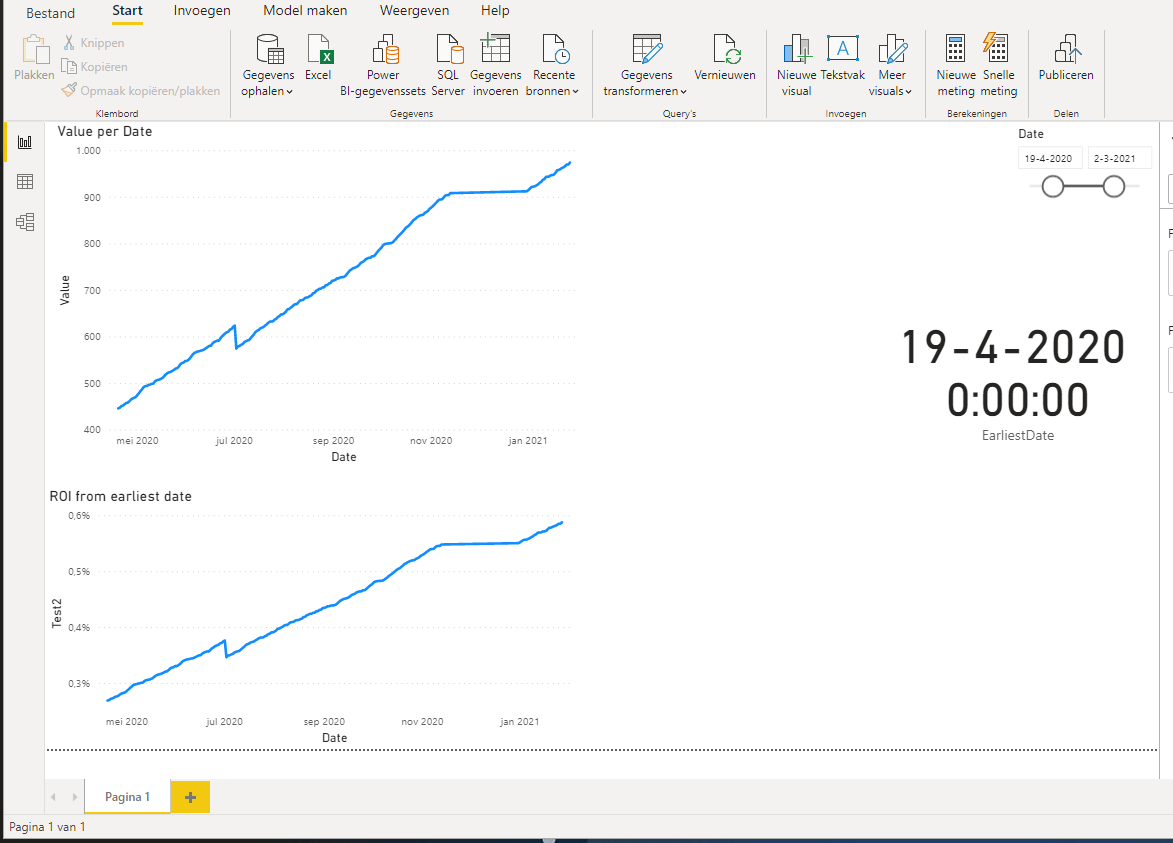Click 'Pagina 1 van 1' status text
This screenshot has width=1173, height=843.
(x=47, y=827)
